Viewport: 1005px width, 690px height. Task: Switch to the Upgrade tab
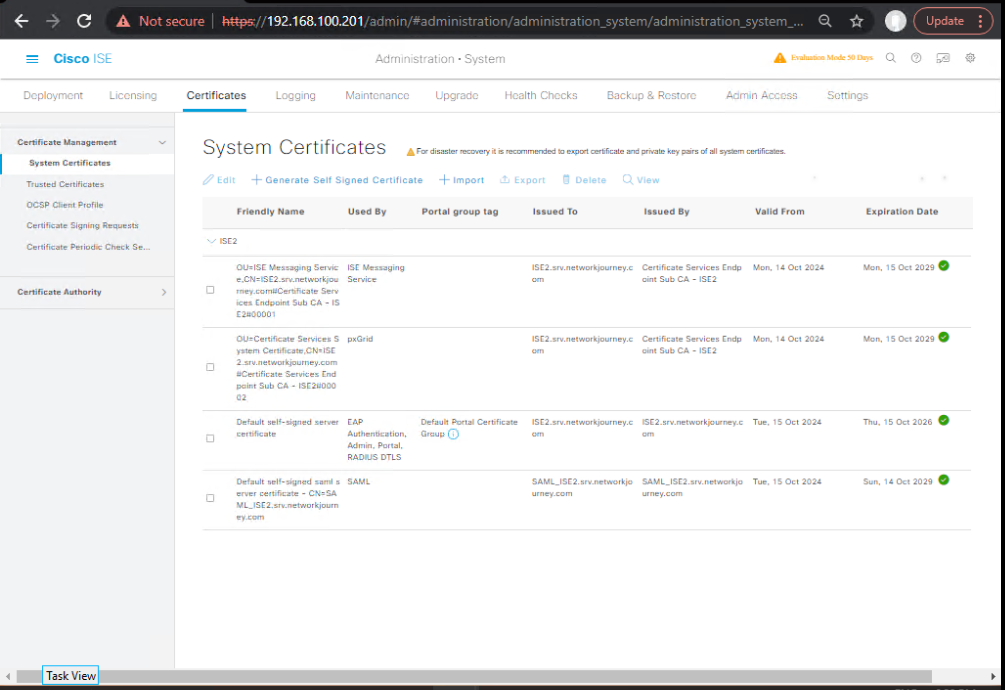[x=456, y=95]
